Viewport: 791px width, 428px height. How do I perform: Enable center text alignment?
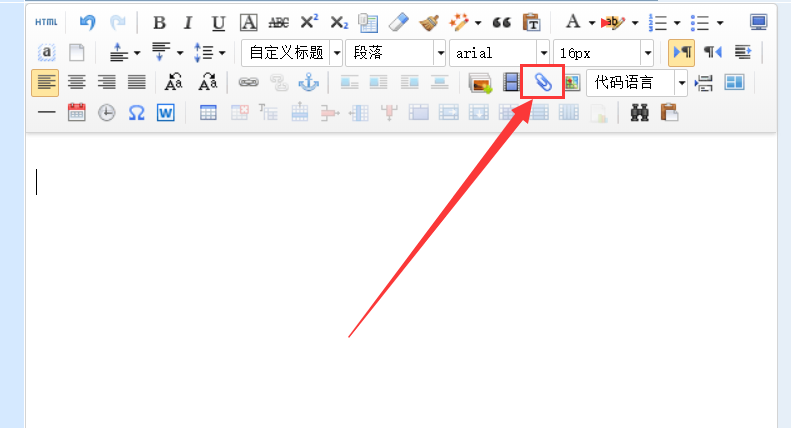point(76,82)
